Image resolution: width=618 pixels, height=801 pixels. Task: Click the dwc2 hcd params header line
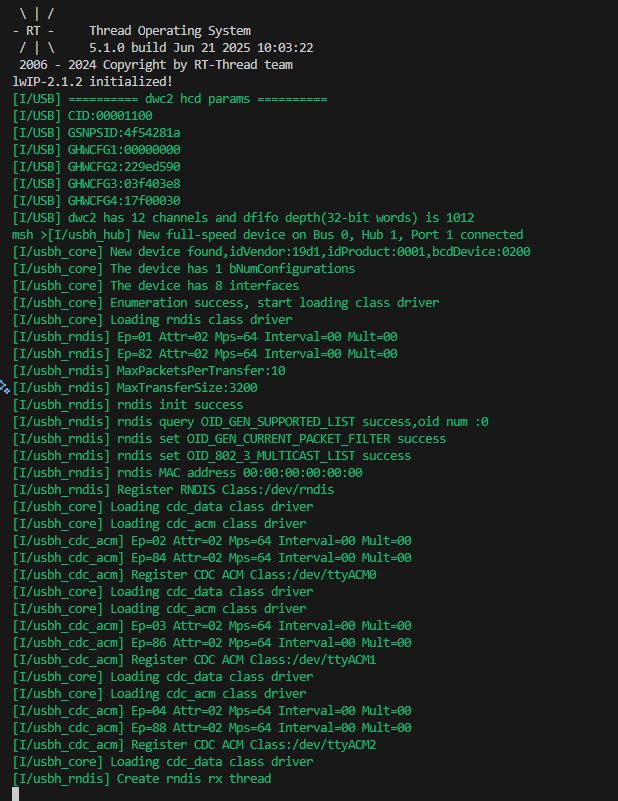pyautogui.click(x=198, y=99)
